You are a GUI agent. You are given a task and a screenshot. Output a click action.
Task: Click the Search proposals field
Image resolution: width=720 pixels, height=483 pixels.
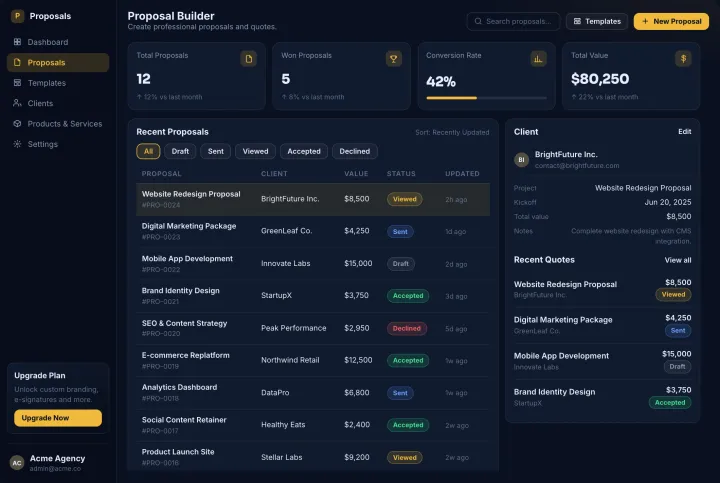(513, 21)
